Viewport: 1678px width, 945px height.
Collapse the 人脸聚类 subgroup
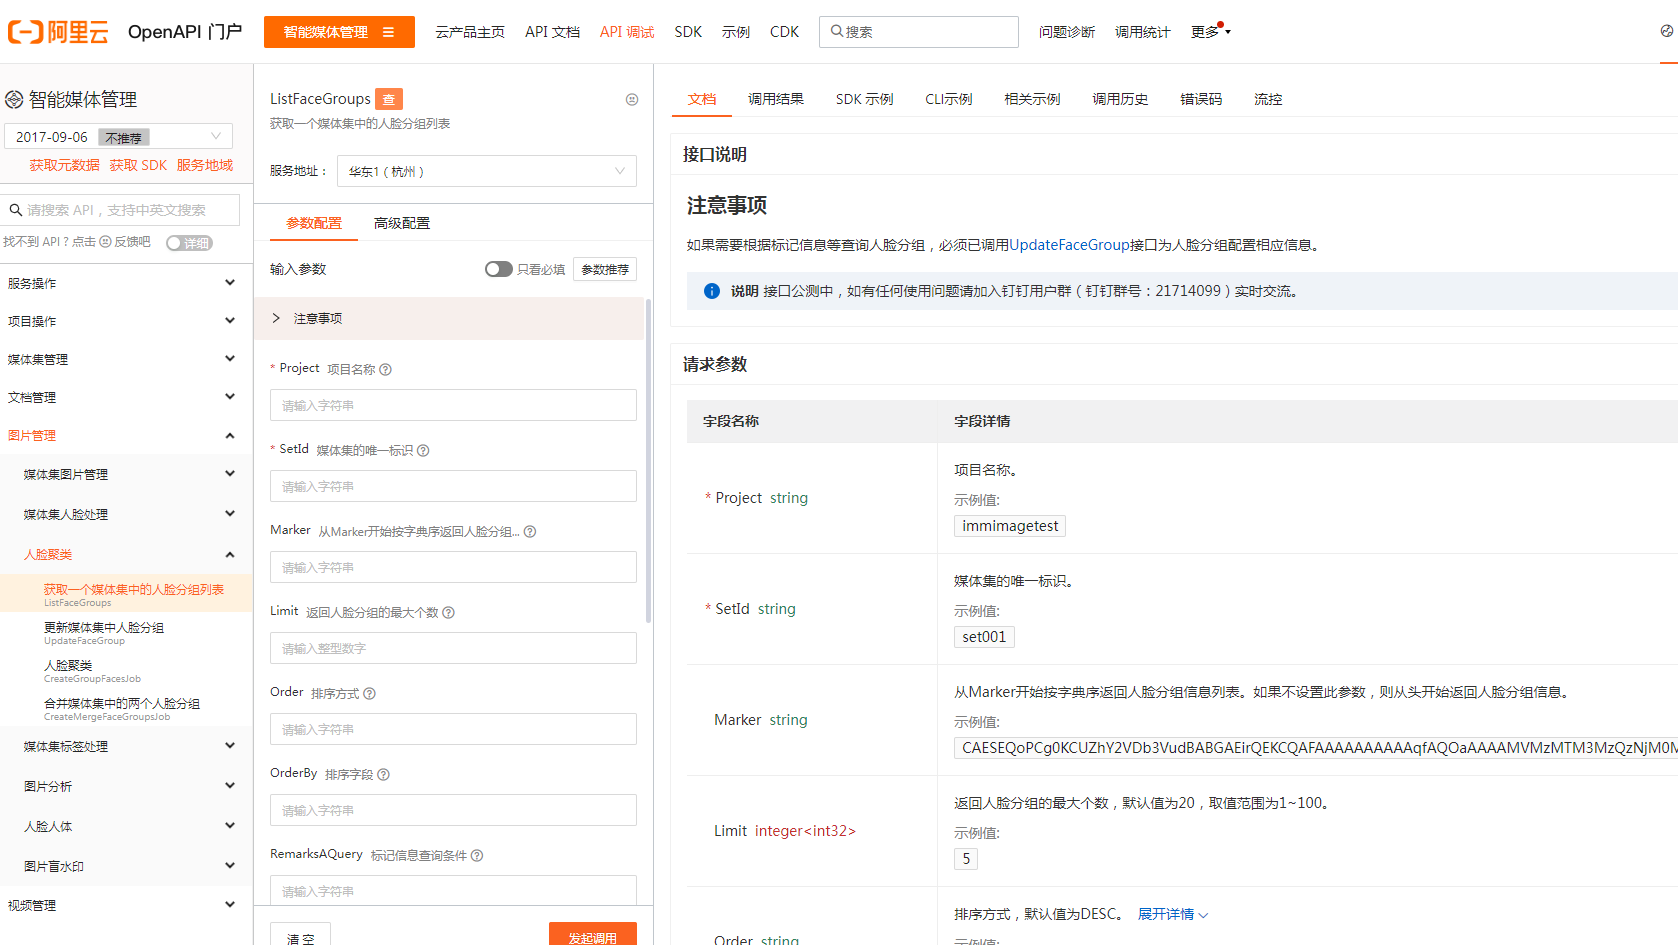(x=126, y=554)
